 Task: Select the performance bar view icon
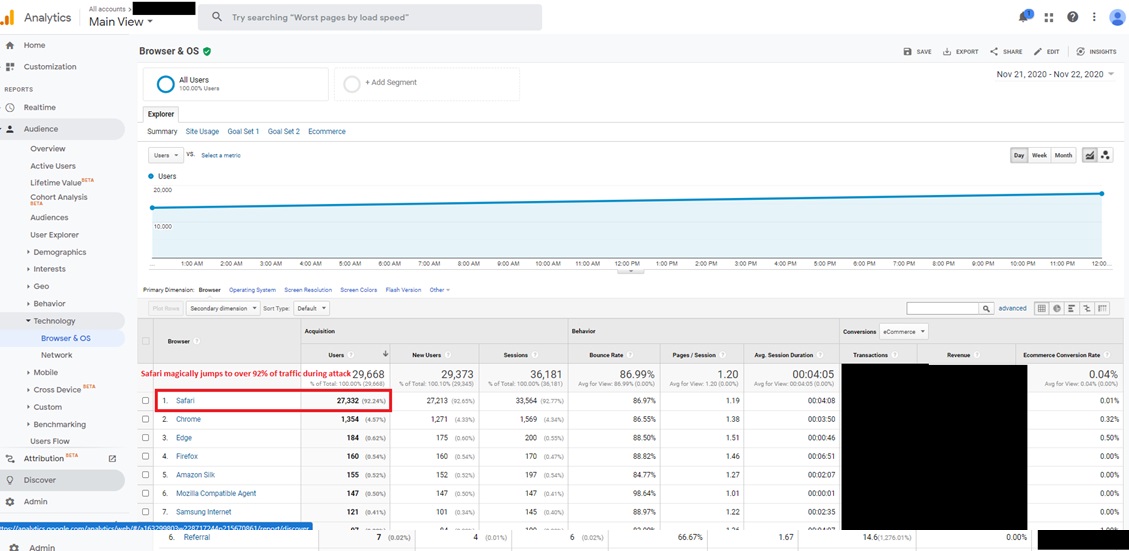1072,308
